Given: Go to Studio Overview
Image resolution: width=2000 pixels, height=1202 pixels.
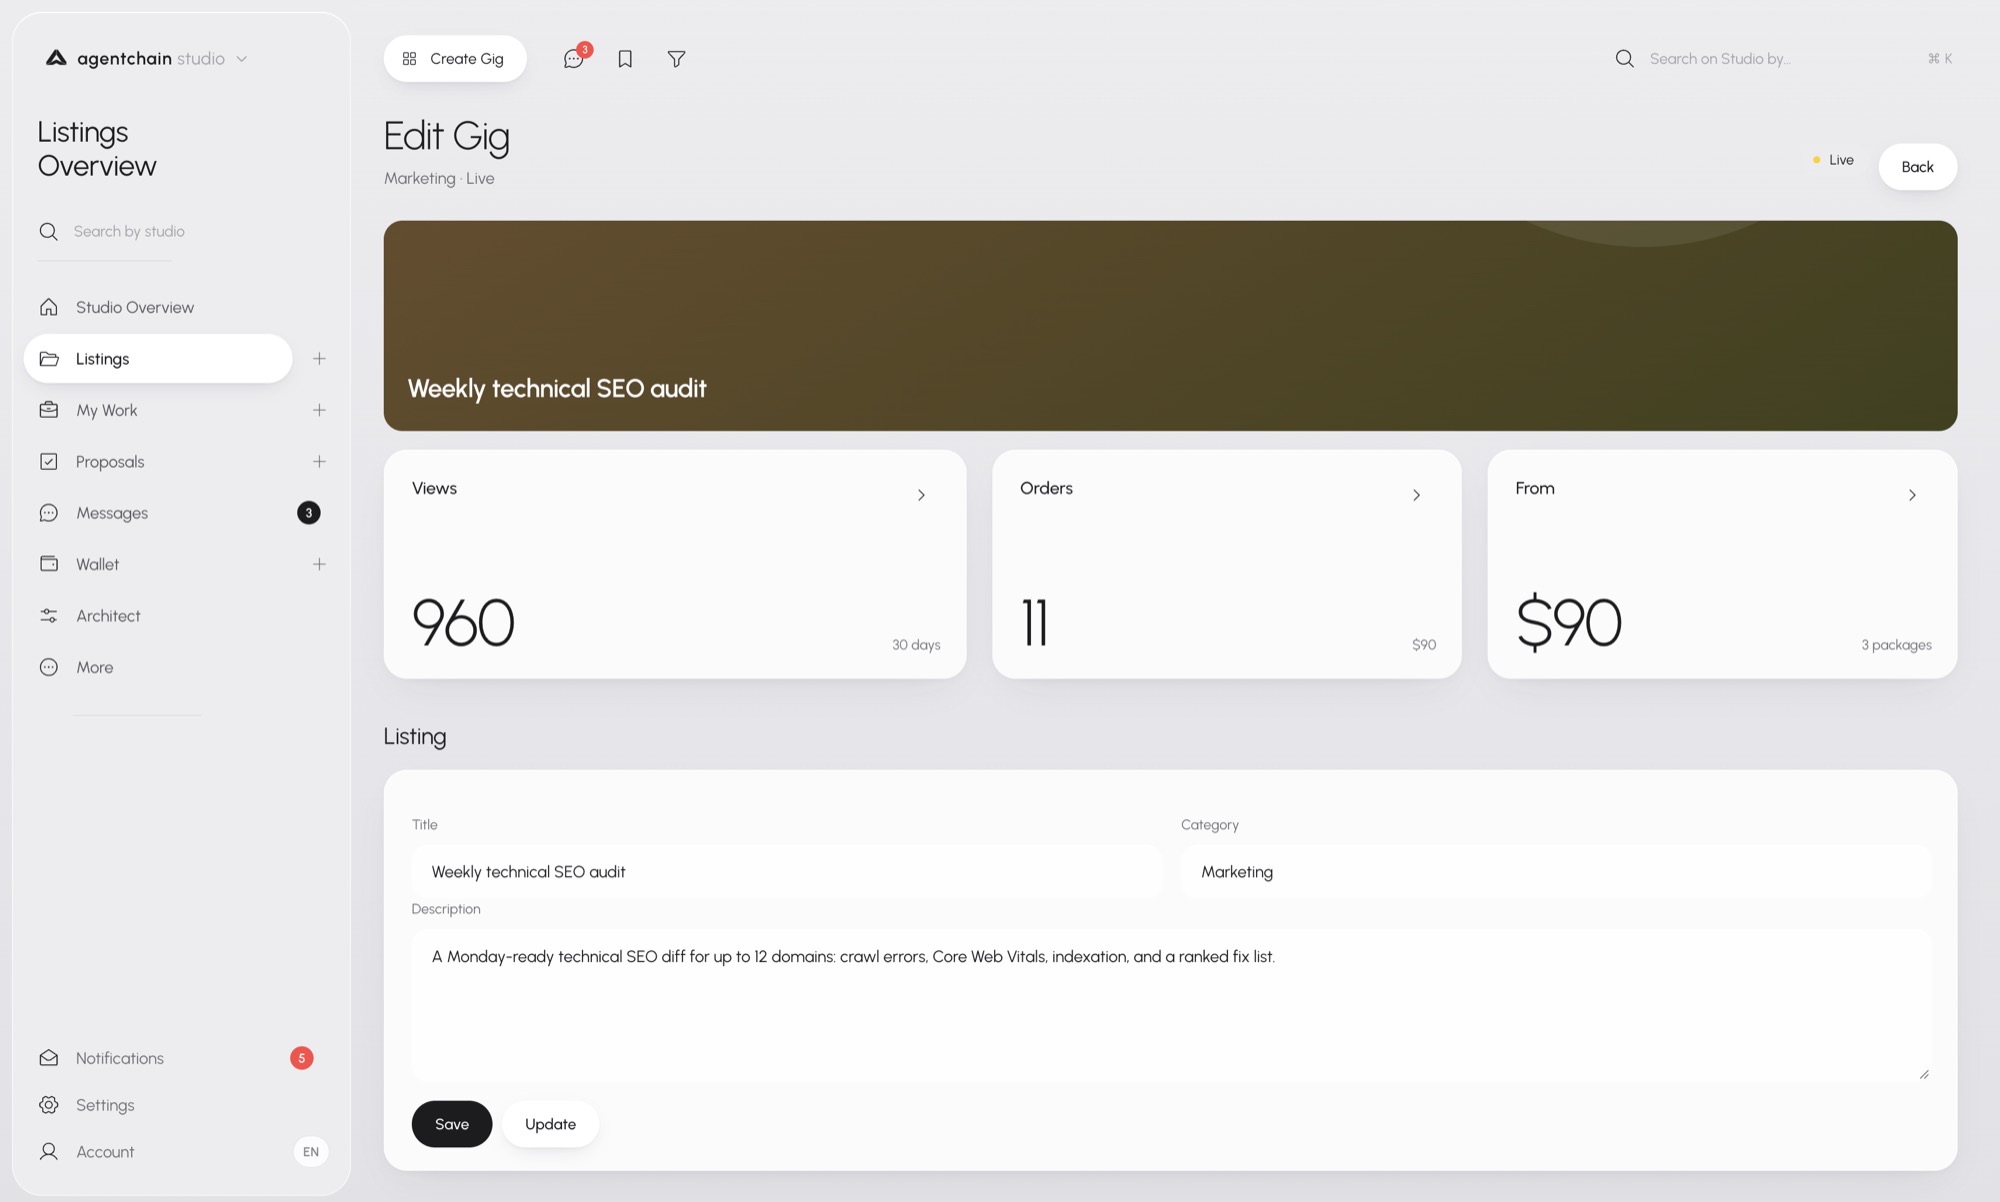Looking at the screenshot, I should coord(135,307).
